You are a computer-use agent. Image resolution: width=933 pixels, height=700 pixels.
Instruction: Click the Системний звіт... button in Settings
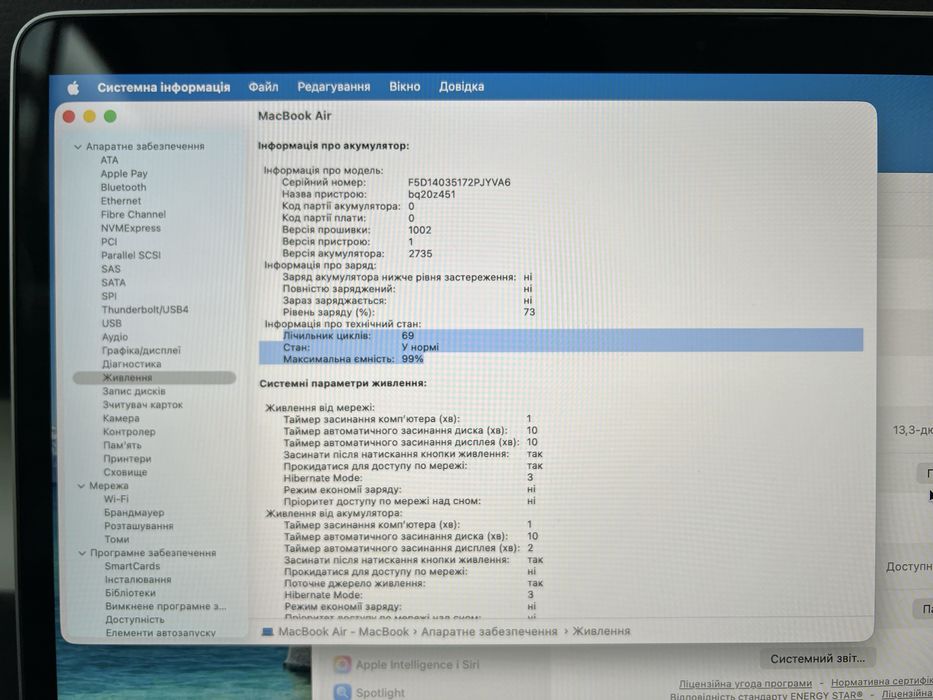tap(818, 659)
